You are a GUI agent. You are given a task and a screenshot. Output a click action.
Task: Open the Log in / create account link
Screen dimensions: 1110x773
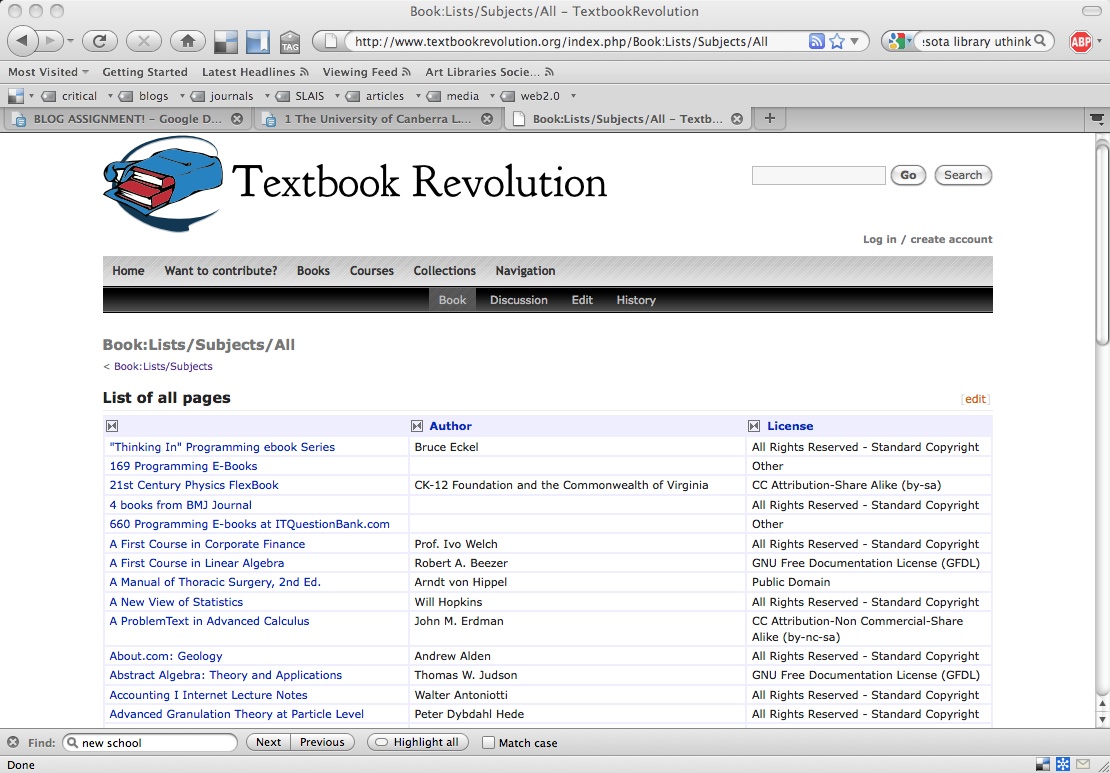926,239
